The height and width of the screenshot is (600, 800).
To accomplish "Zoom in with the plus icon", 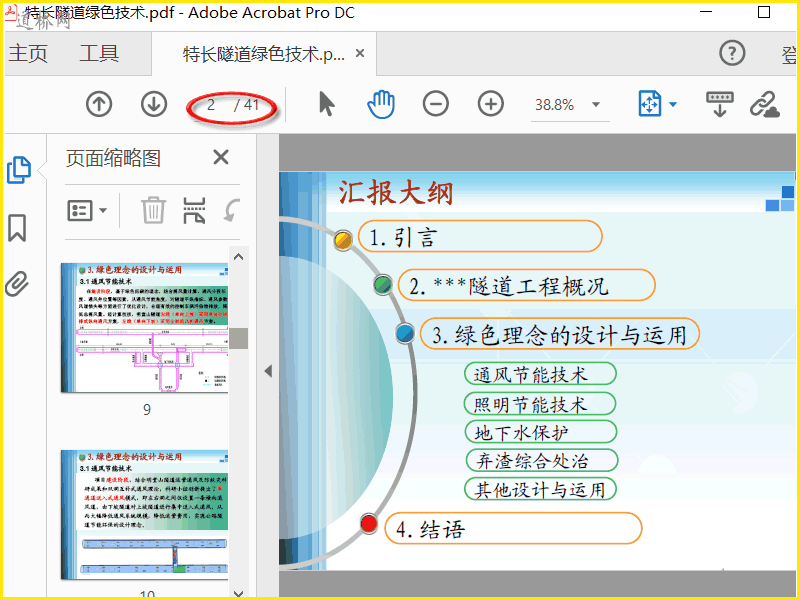I will [490, 104].
